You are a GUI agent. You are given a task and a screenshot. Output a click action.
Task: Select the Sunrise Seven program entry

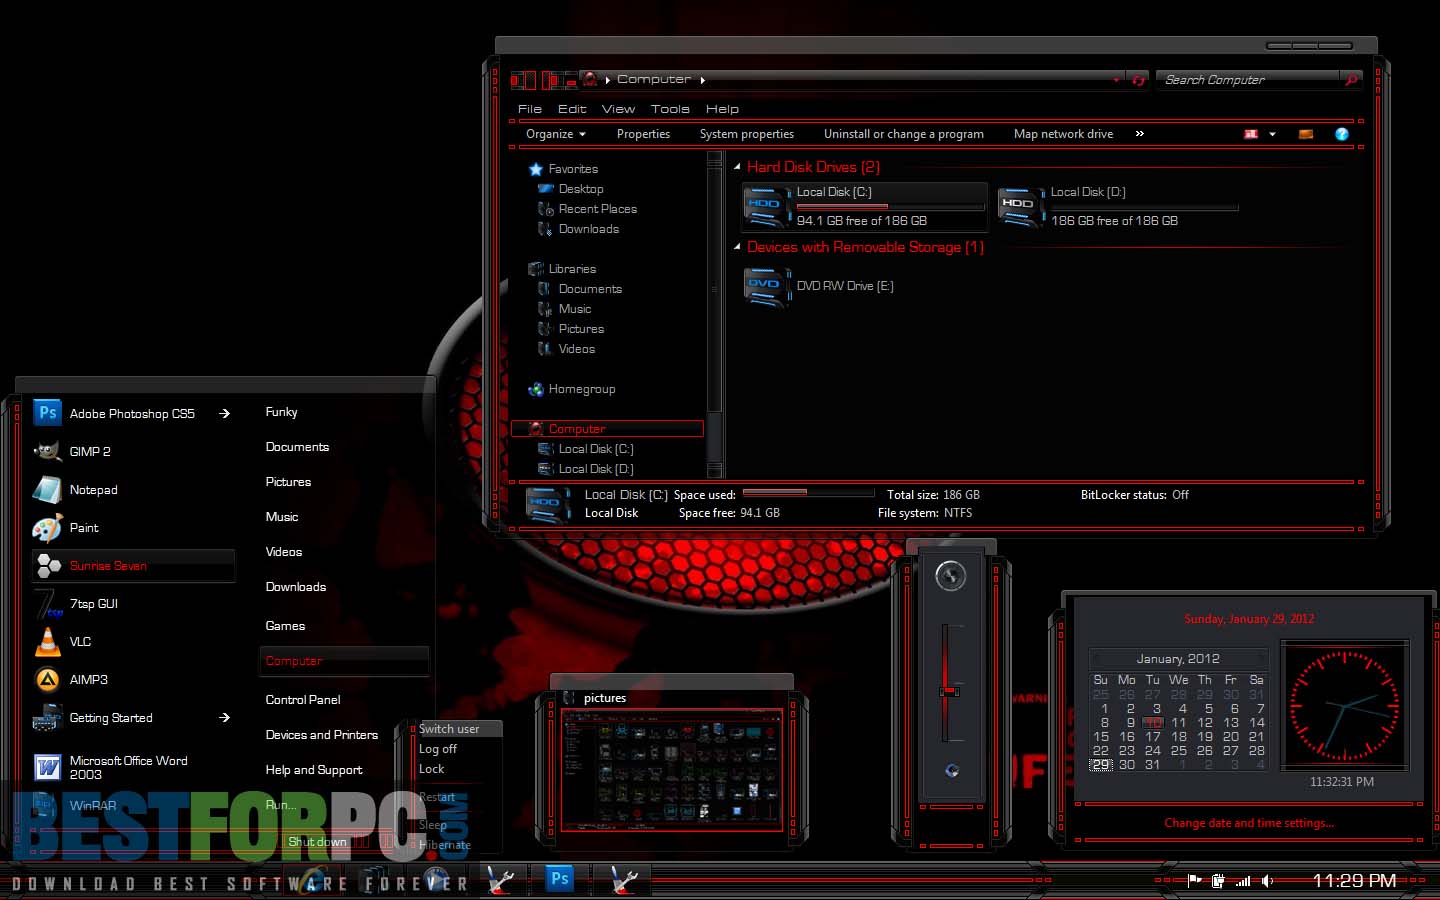[x=134, y=566]
